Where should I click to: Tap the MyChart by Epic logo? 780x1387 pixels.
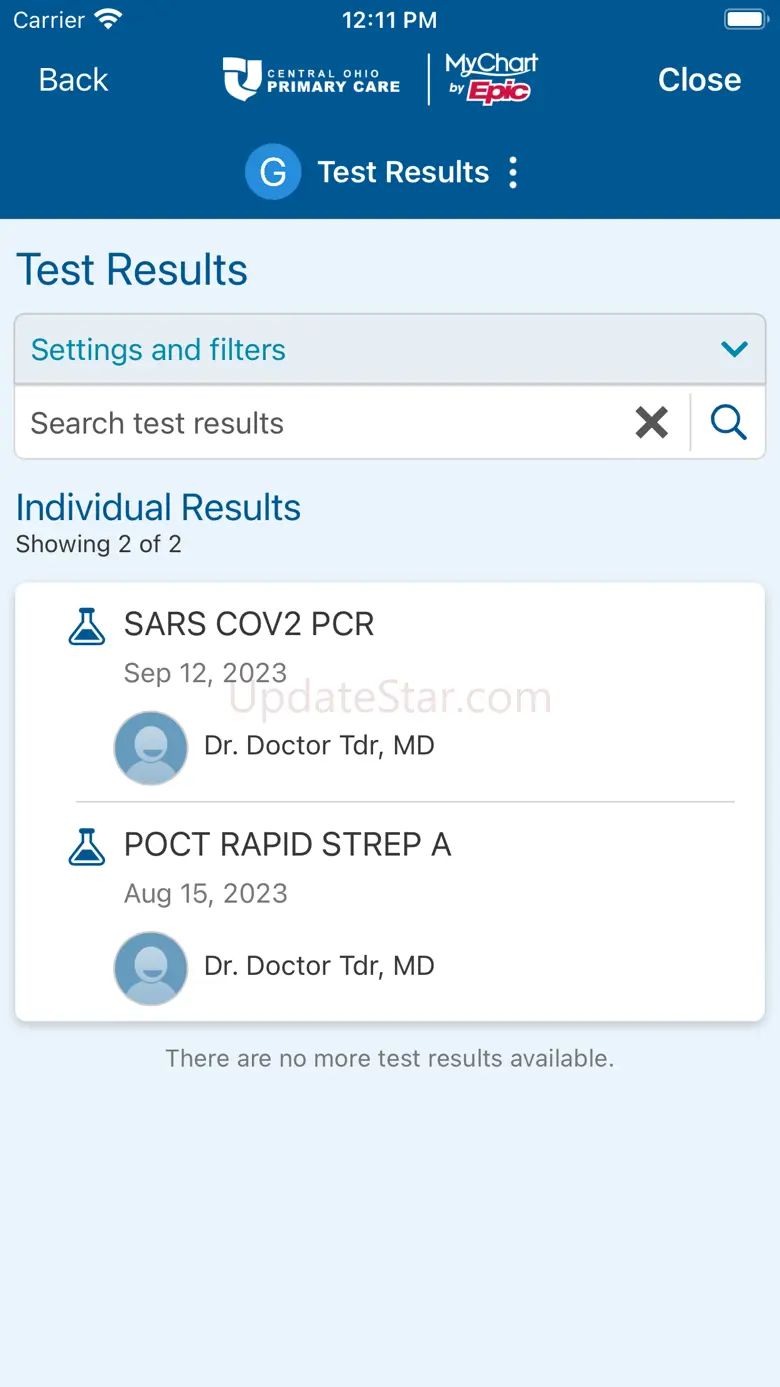[491, 78]
